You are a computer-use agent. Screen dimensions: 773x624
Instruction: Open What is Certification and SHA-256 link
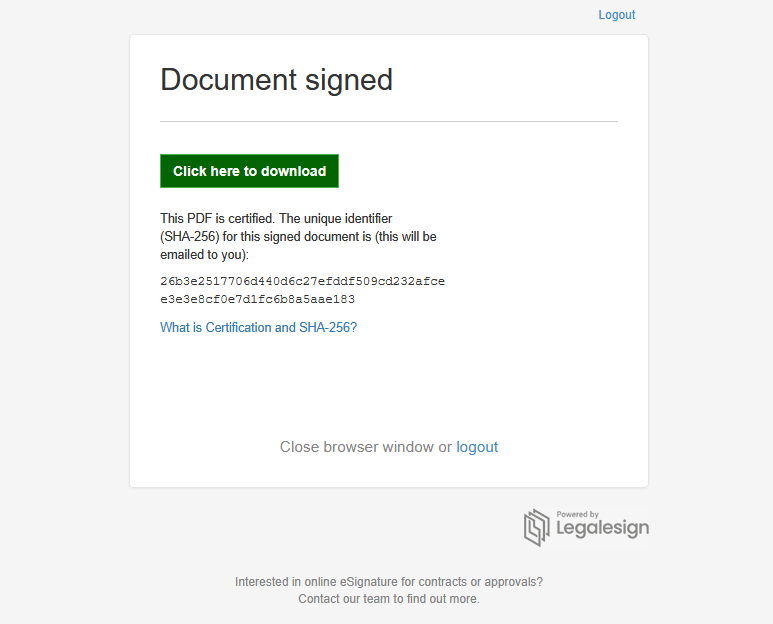[258, 327]
